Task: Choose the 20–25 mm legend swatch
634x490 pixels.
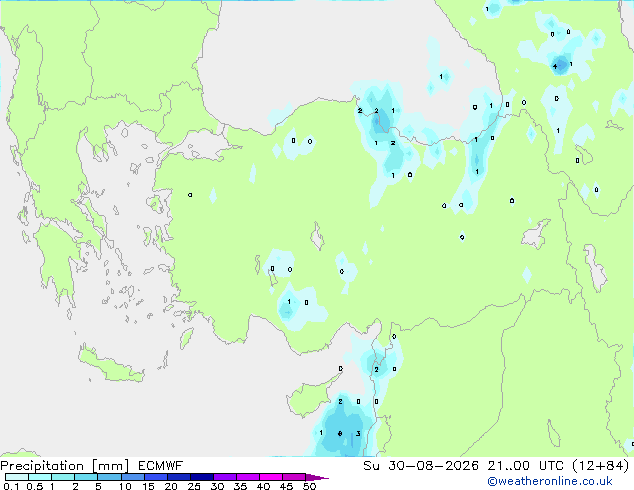Action: coord(178,477)
